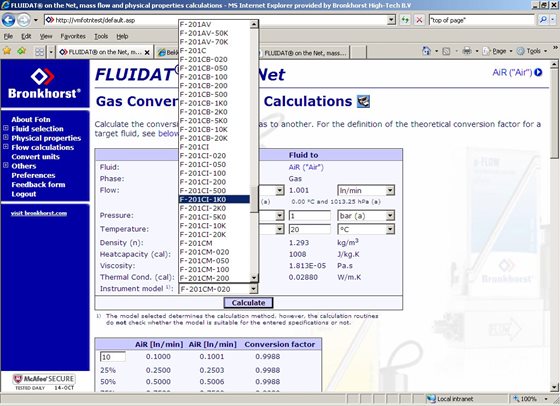
Task: Open the View menu
Action: pyautogui.click(x=46, y=36)
